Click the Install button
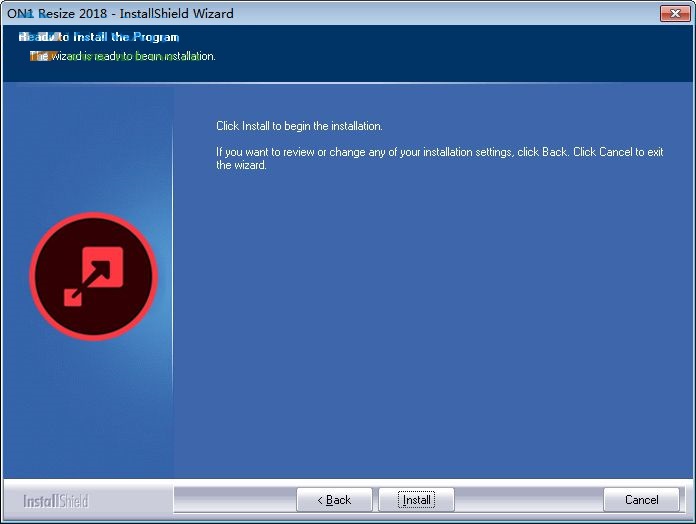Screen dimensions: 696x524 click(x=416, y=500)
